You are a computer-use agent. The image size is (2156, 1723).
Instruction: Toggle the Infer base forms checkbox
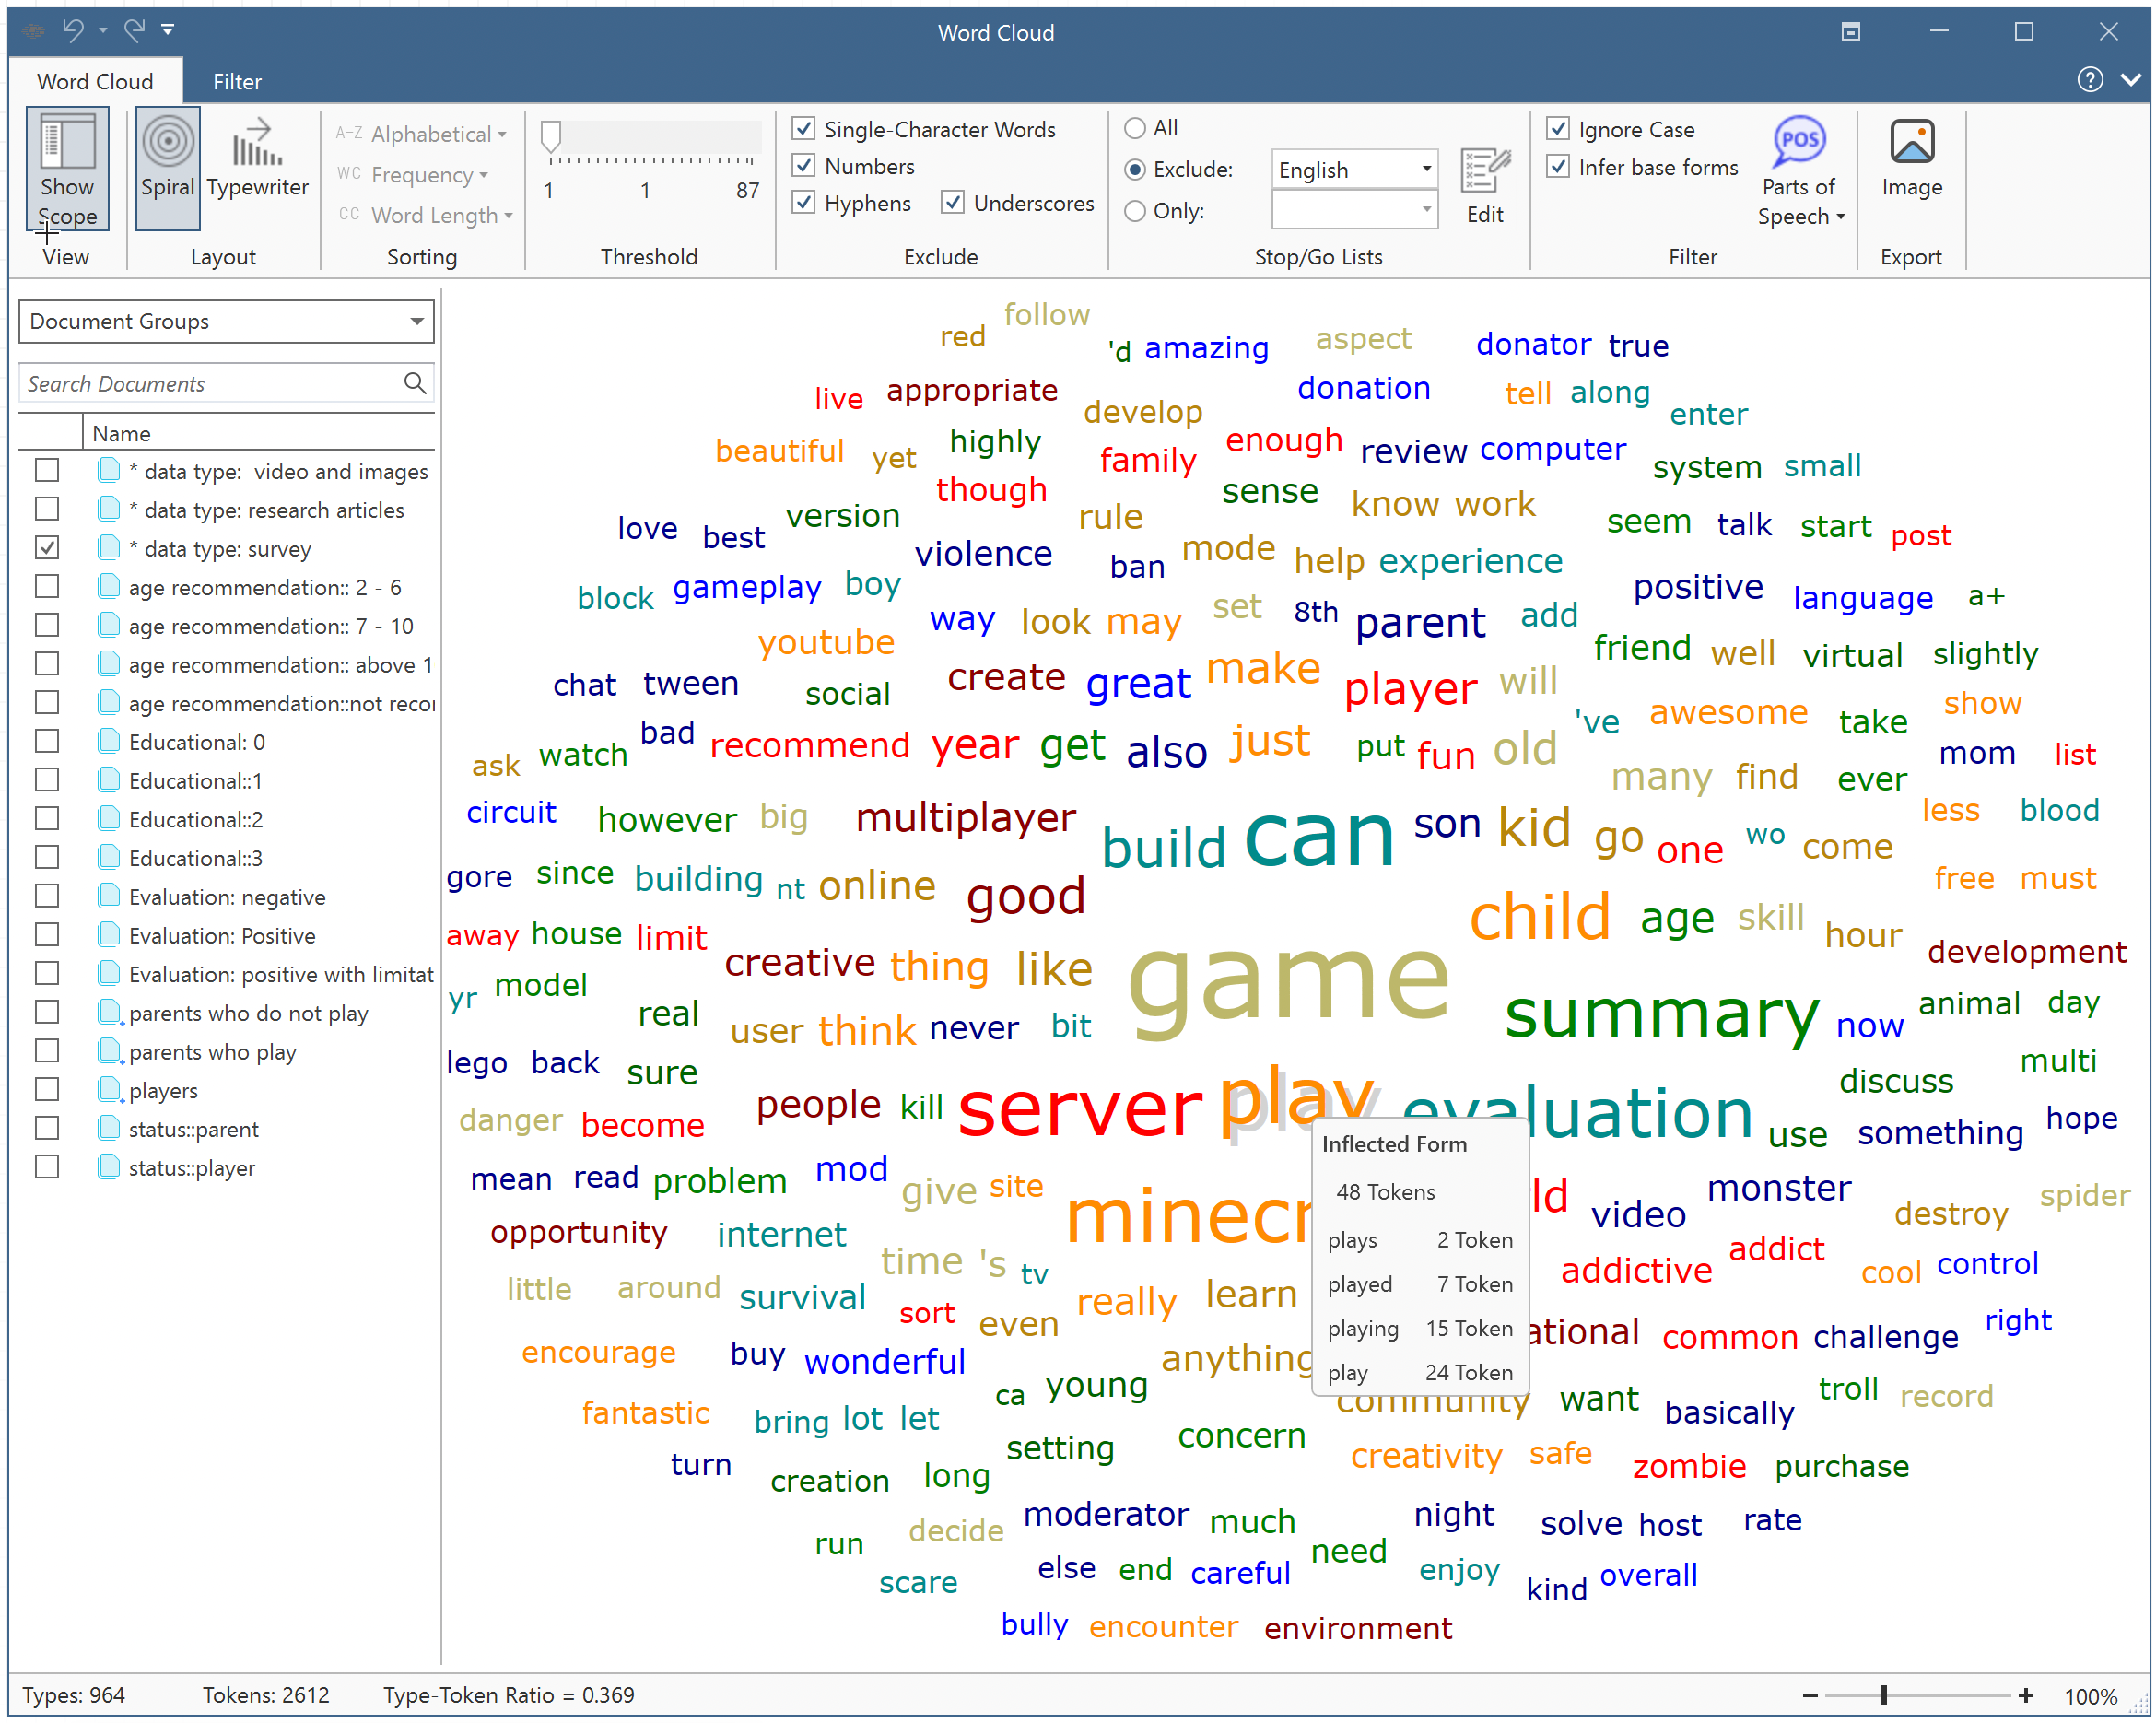click(1556, 167)
